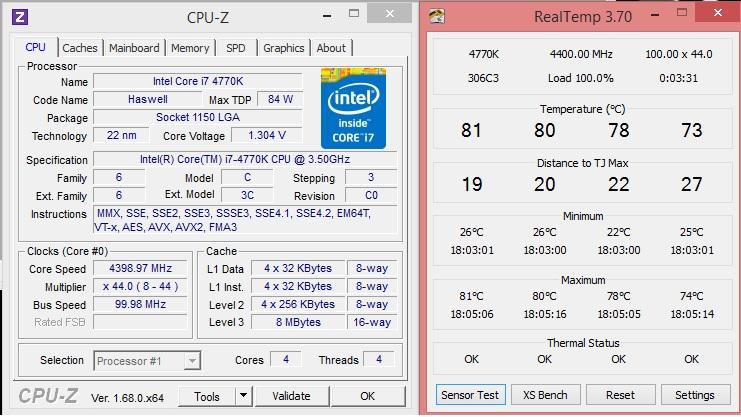The height and width of the screenshot is (417, 741).
Task: Click the CPU-Z version text Ver. 1.68.0.x64
Action: [127, 398]
